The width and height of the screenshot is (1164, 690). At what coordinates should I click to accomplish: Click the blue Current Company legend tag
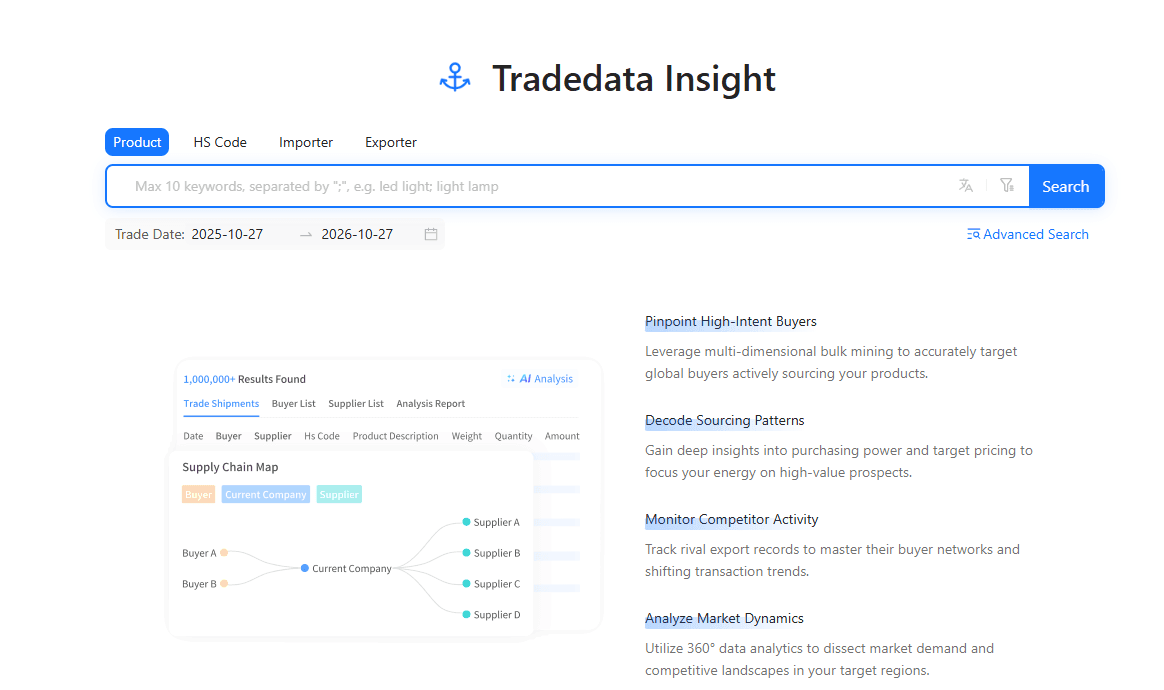[266, 495]
